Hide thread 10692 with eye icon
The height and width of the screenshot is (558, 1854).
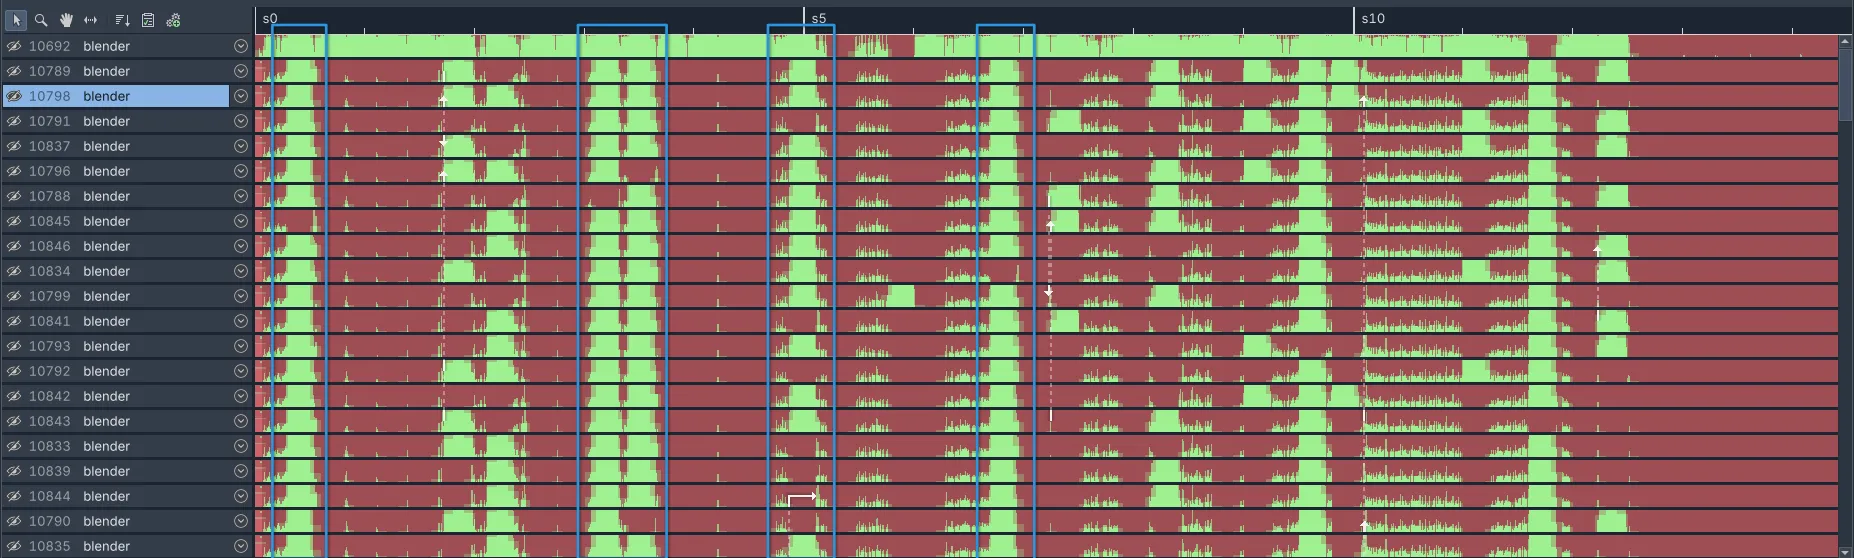coord(14,46)
